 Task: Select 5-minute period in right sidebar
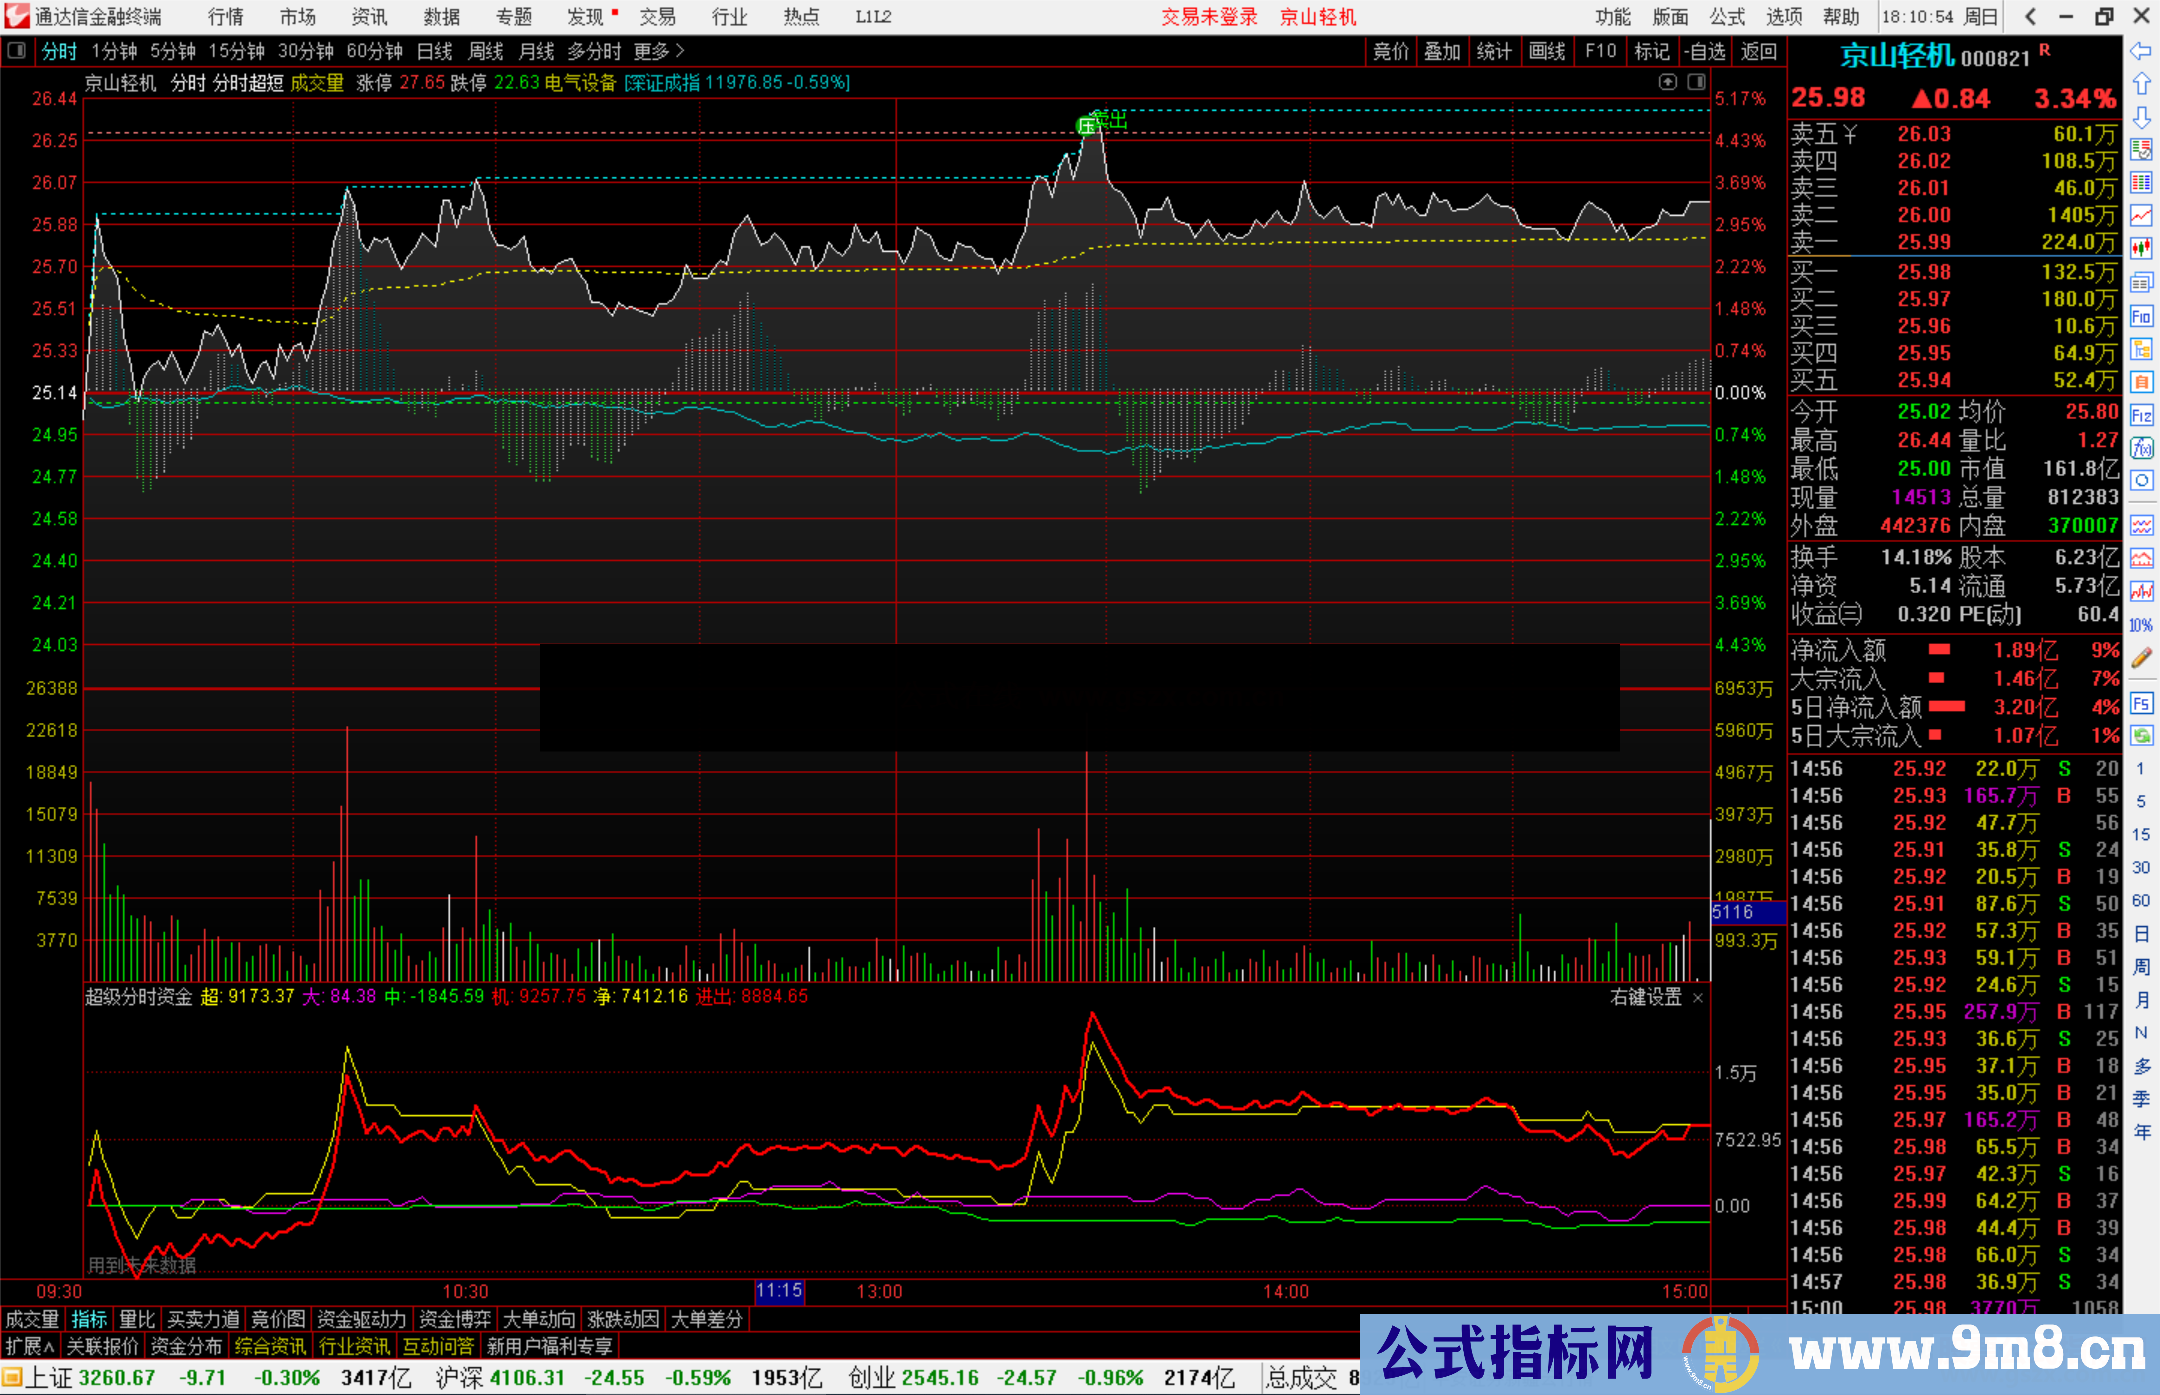(2140, 802)
